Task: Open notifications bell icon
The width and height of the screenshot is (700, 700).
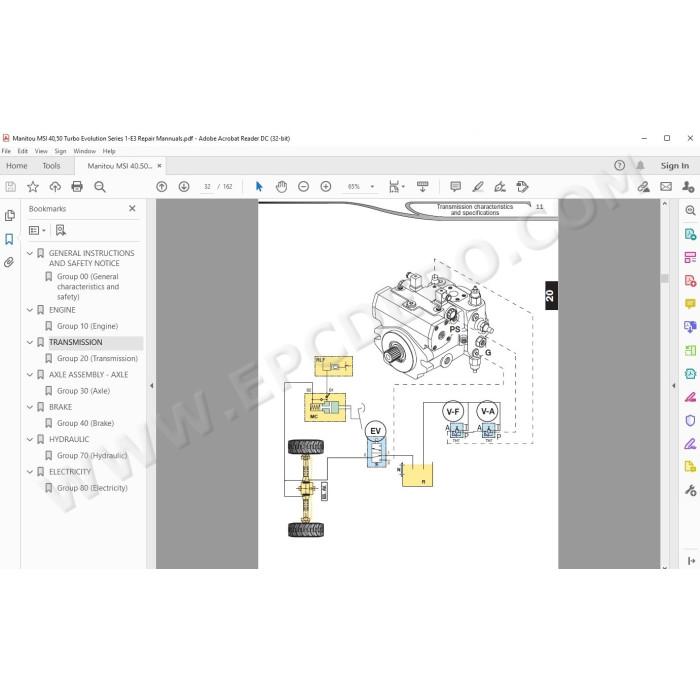Action: coord(640,166)
